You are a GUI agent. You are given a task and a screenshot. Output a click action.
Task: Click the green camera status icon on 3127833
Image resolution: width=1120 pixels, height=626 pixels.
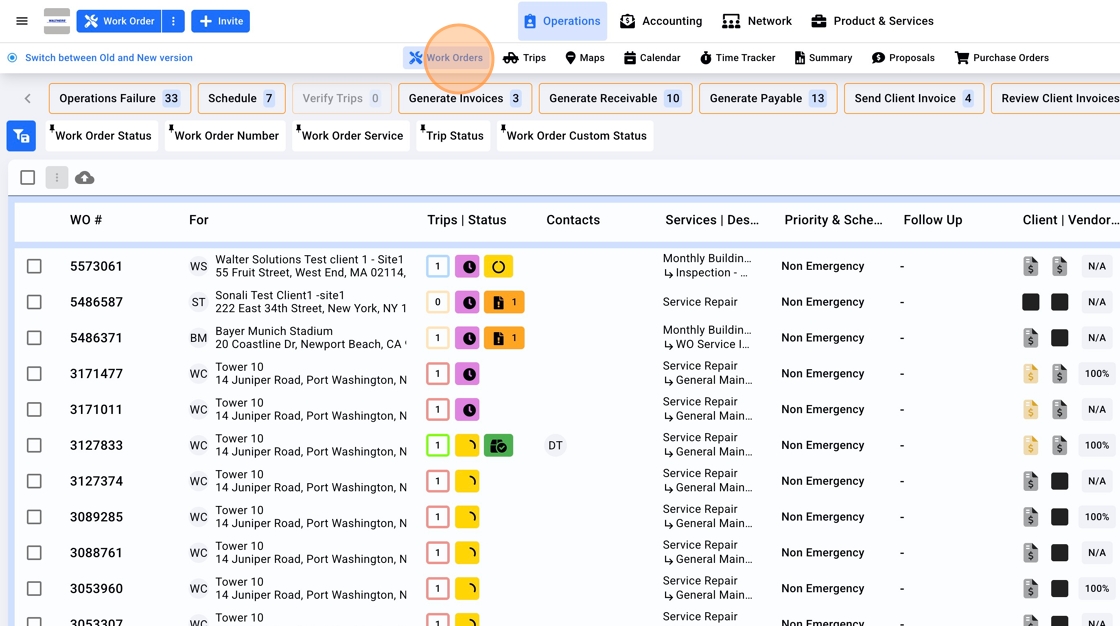(498, 446)
